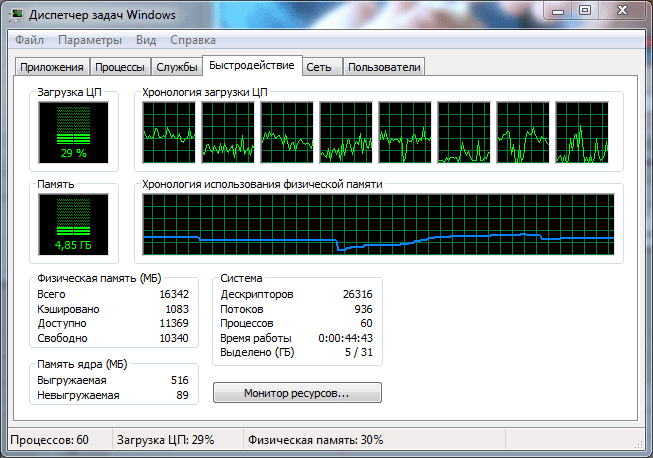
Task: Open the Параметры menu
Action: click(x=90, y=40)
